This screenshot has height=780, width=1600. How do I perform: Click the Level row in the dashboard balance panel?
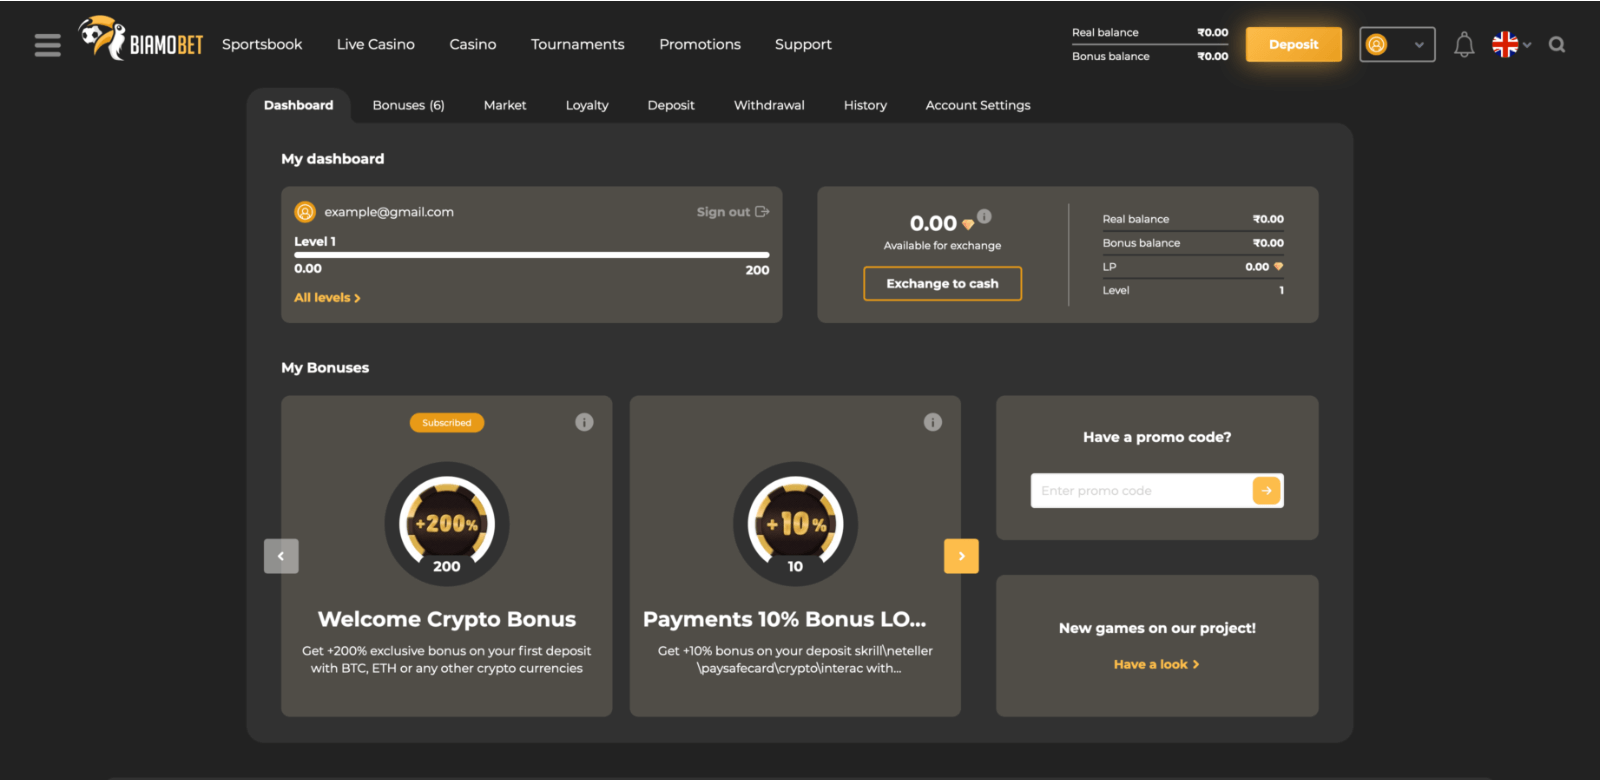click(x=1193, y=291)
